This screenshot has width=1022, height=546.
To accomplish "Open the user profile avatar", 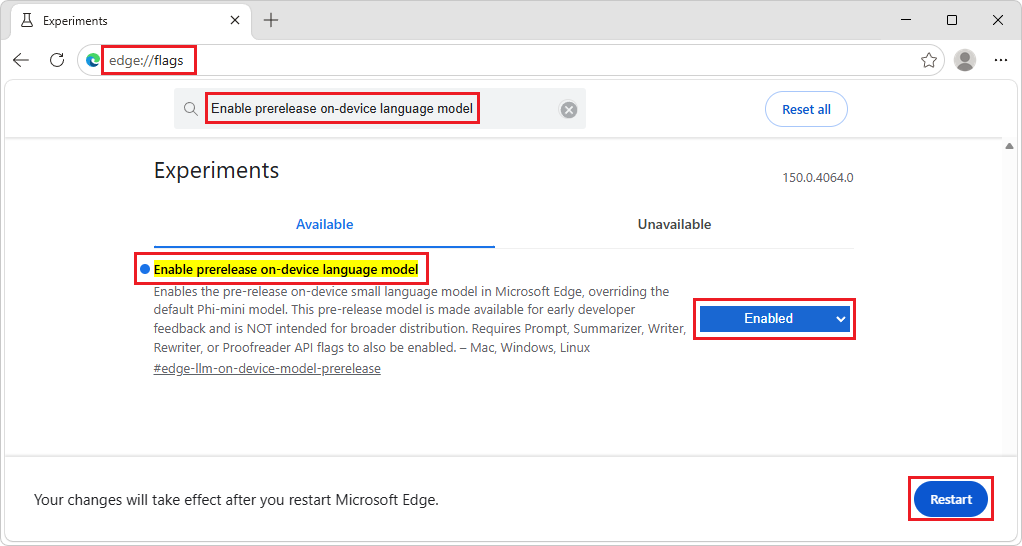I will click(x=965, y=60).
